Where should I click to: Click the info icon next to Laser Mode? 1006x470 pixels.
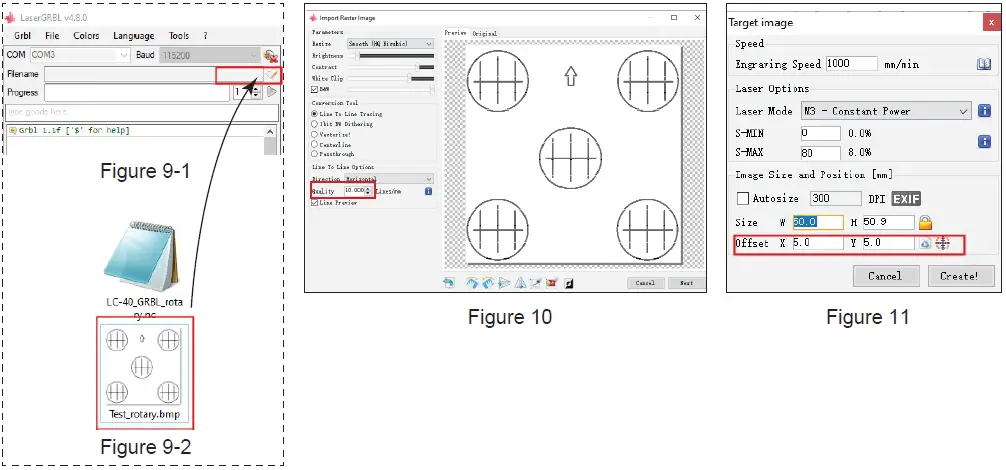[x=984, y=111]
